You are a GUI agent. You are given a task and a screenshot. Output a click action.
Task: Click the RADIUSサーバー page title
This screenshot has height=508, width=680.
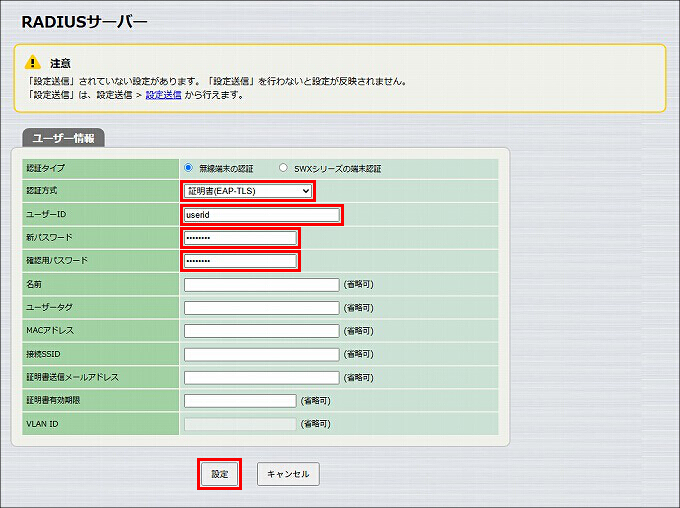[x=85, y=22]
